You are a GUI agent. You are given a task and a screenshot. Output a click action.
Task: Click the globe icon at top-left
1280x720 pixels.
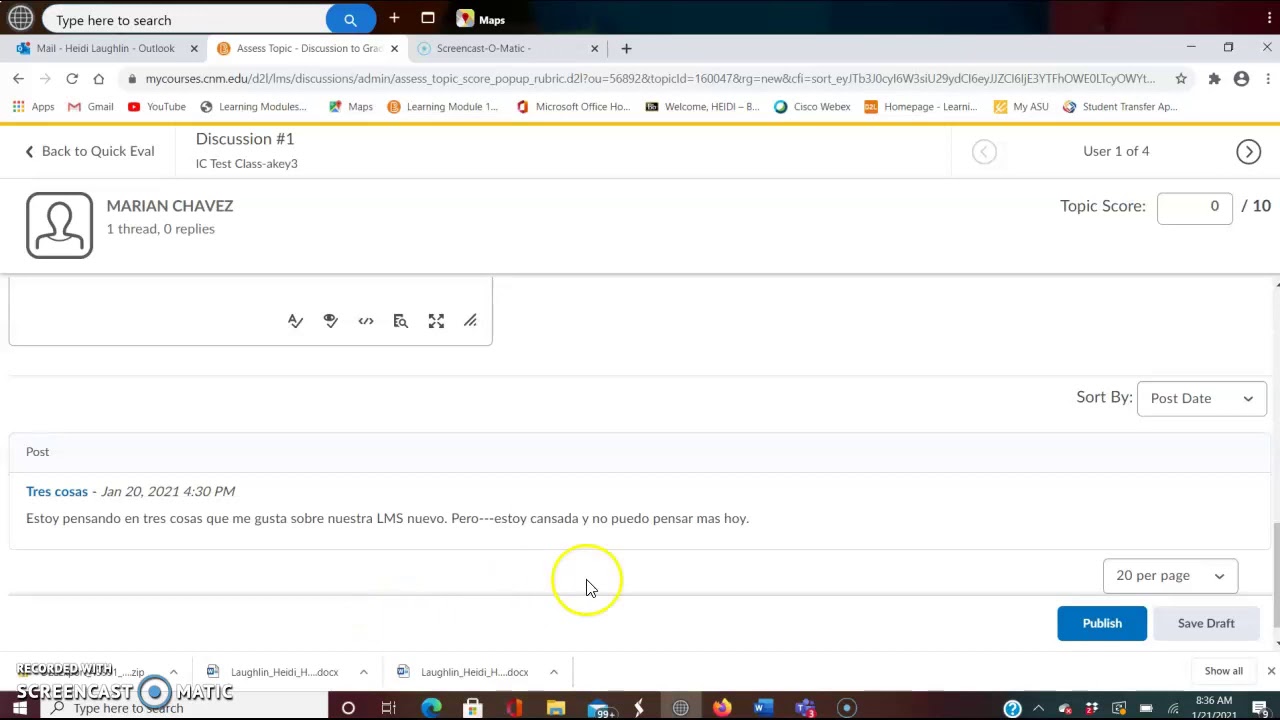20,19
